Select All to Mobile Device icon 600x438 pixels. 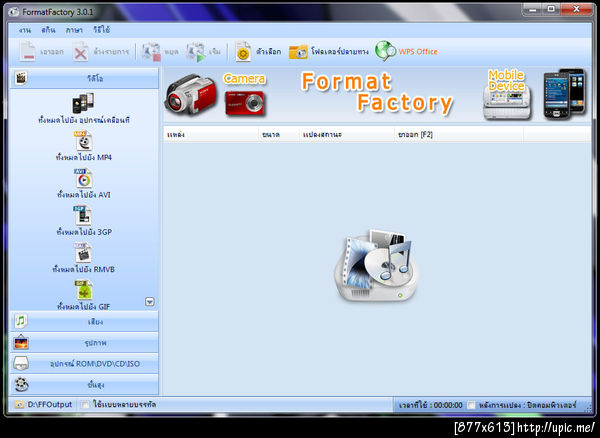point(83,103)
